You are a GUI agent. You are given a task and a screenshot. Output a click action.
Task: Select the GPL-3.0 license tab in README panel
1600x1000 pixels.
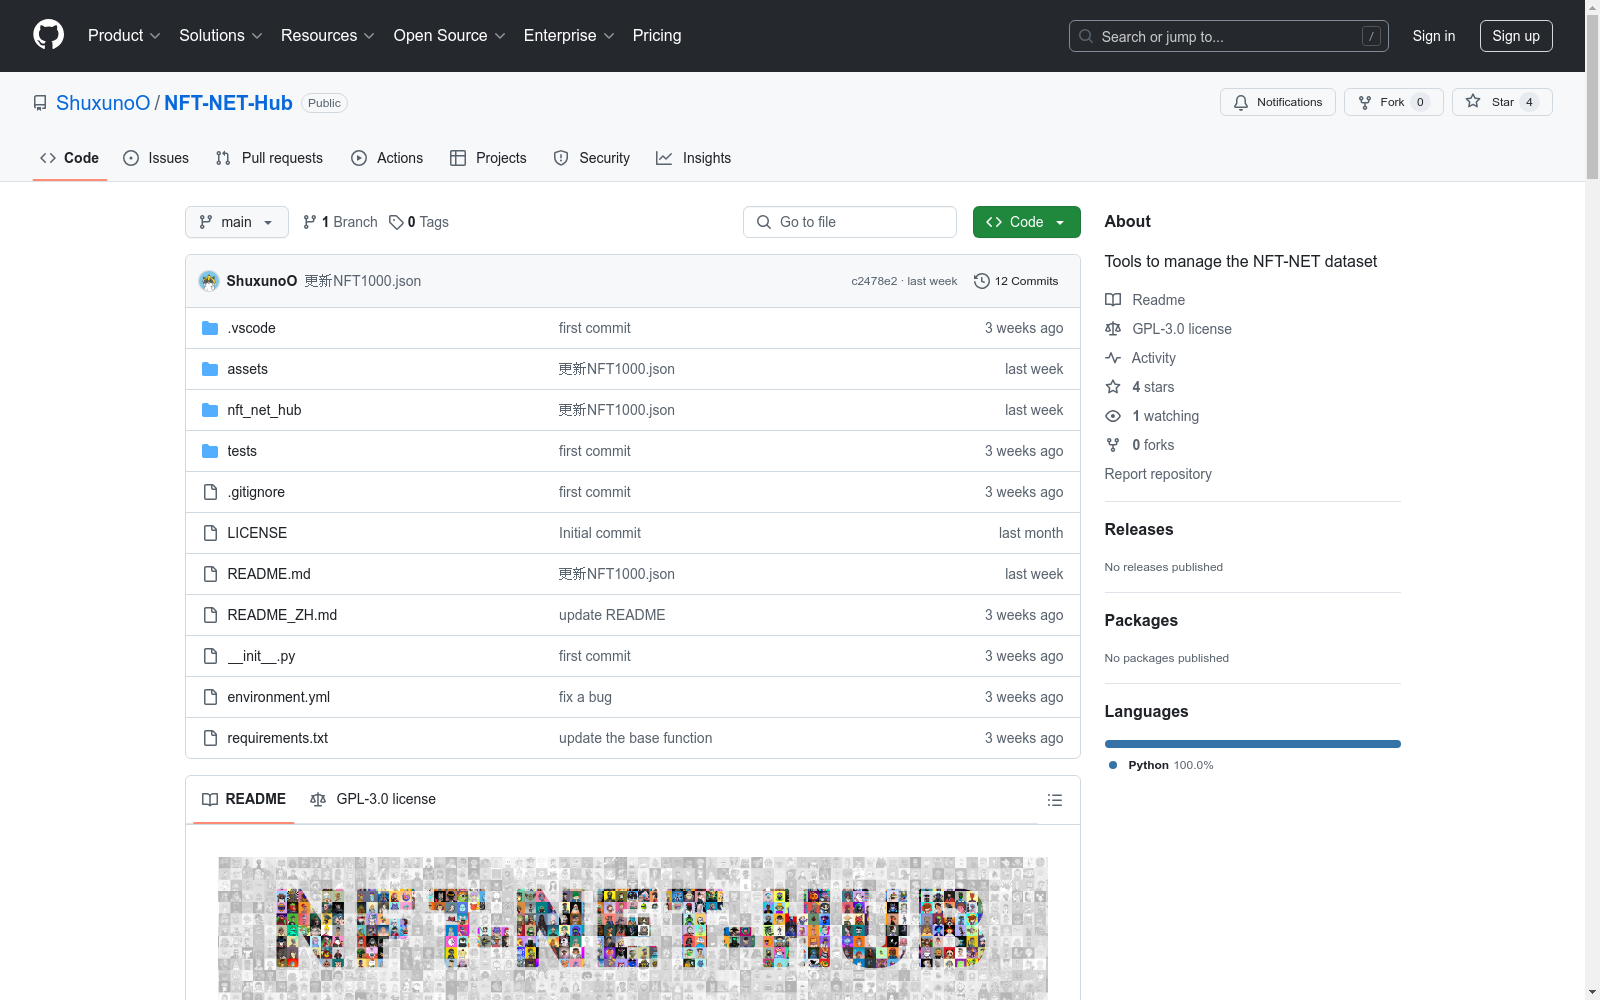tap(373, 799)
